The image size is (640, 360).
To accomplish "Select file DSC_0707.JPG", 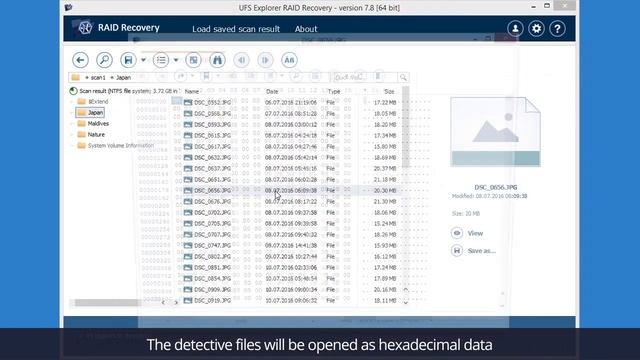I will point(212,235).
